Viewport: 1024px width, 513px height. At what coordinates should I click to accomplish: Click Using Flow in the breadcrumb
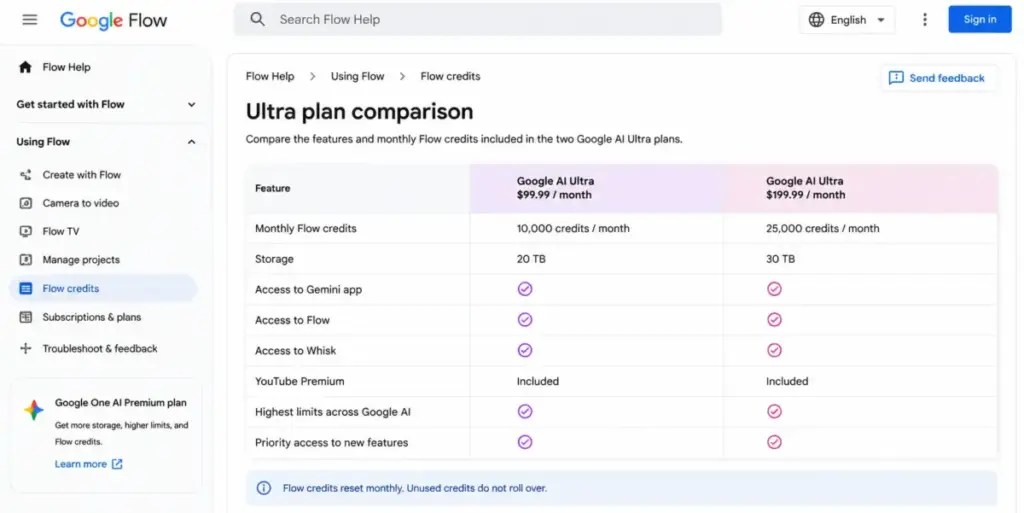click(357, 76)
